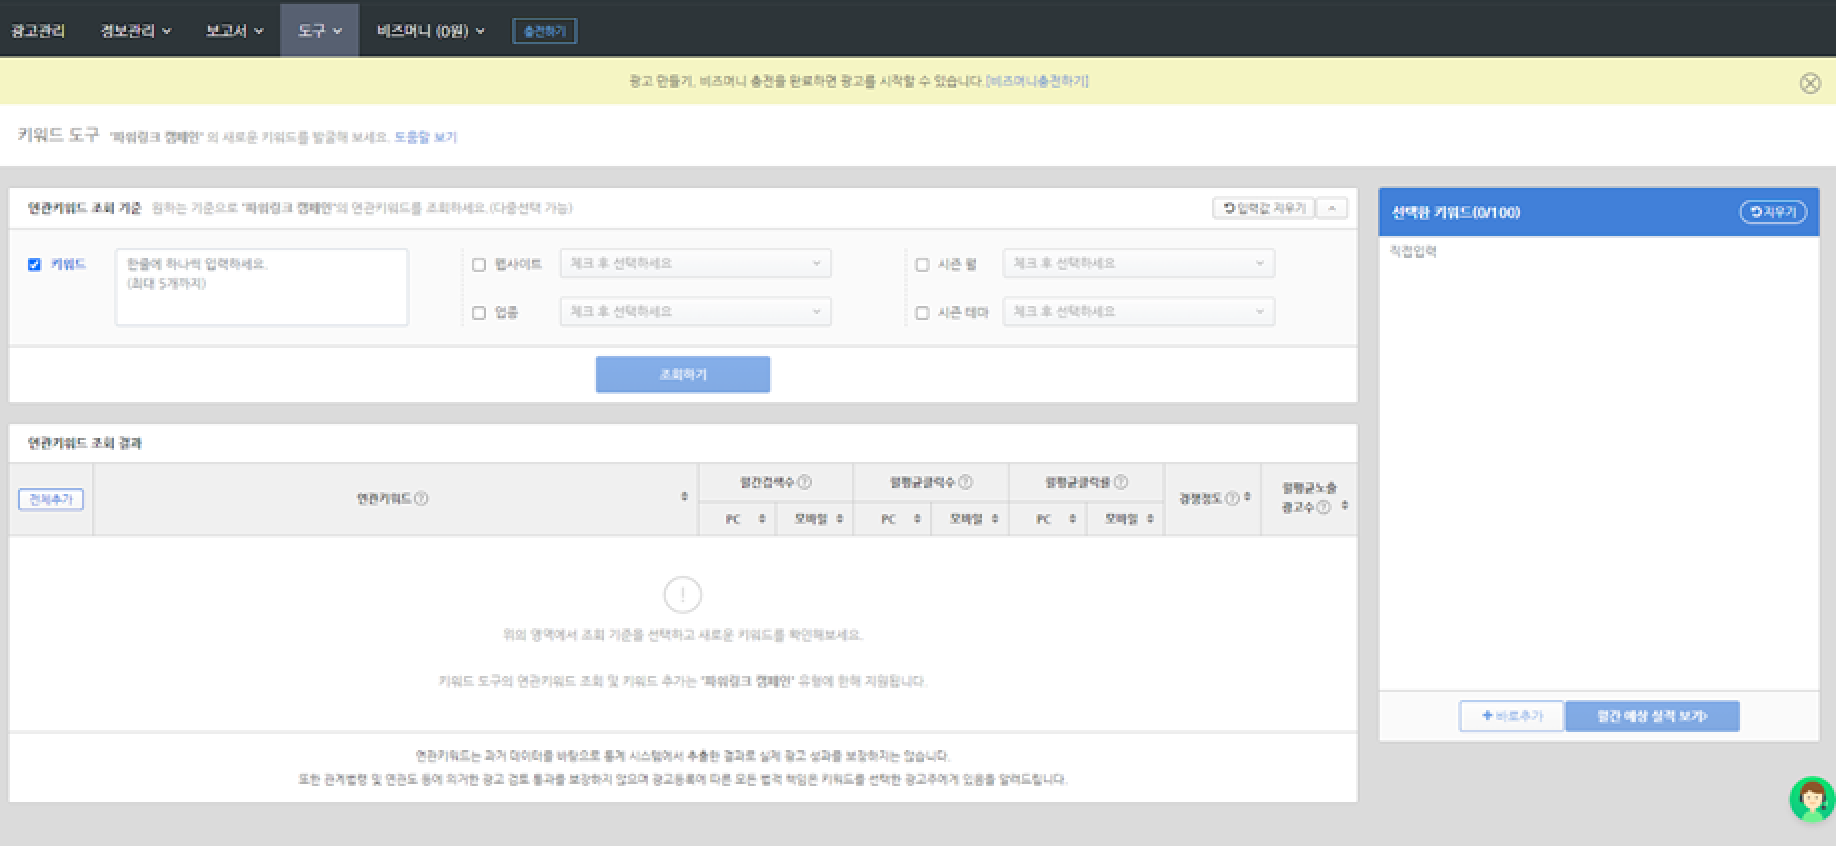Expand the 도구 menu

click(319, 31)
